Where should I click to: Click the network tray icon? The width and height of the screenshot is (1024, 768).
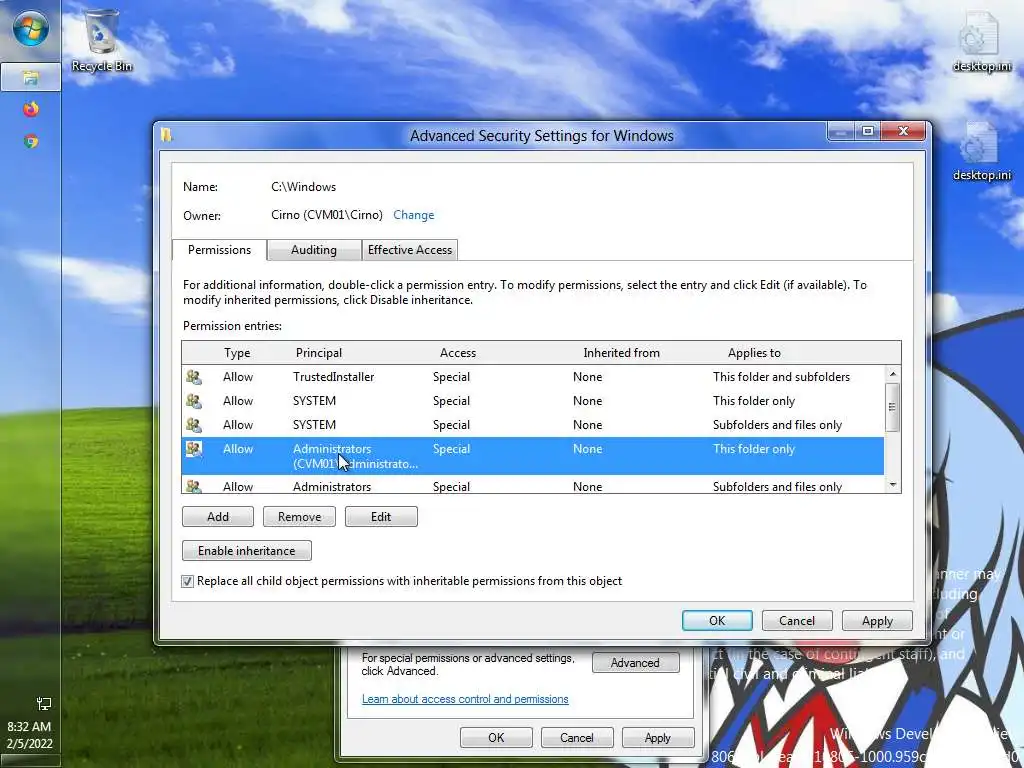pos(44,703)
